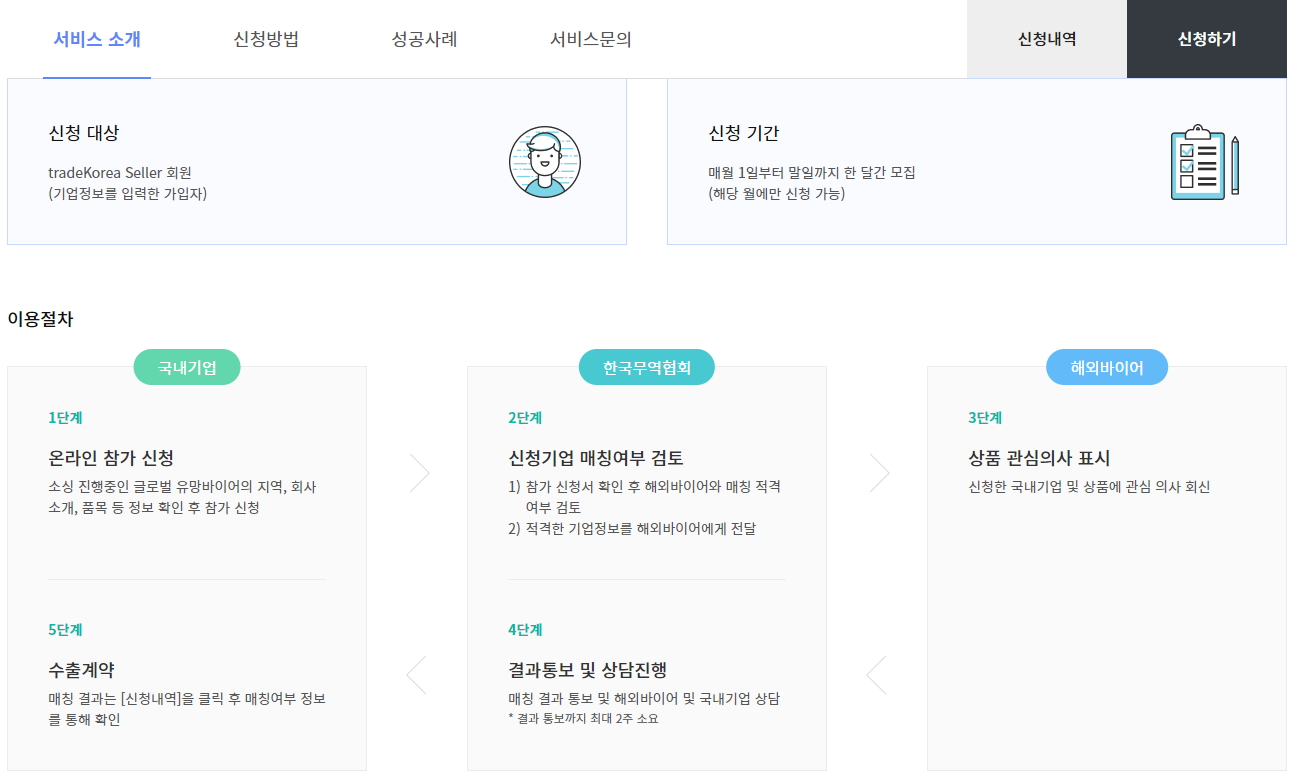The image size is (1291, 784).
Task: Click the 1단계 step label
Action: click(x=65, y=418)
